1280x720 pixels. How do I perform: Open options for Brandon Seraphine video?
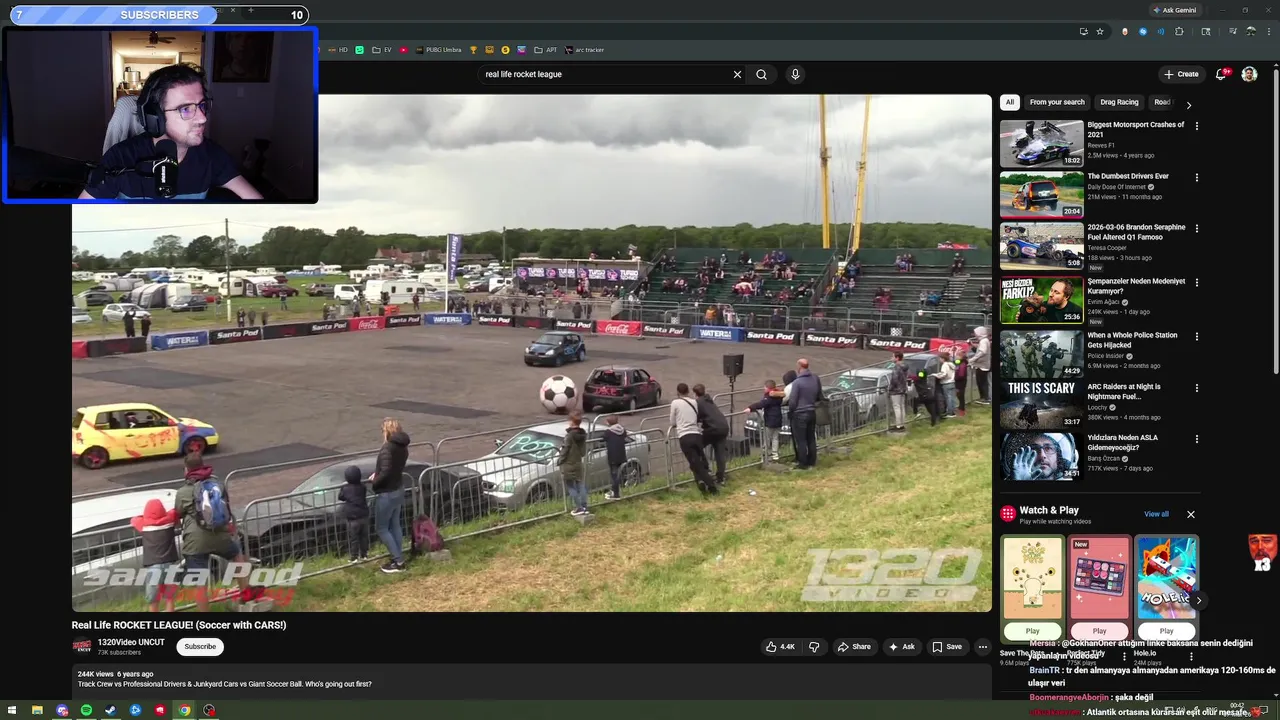(1196, 228)
